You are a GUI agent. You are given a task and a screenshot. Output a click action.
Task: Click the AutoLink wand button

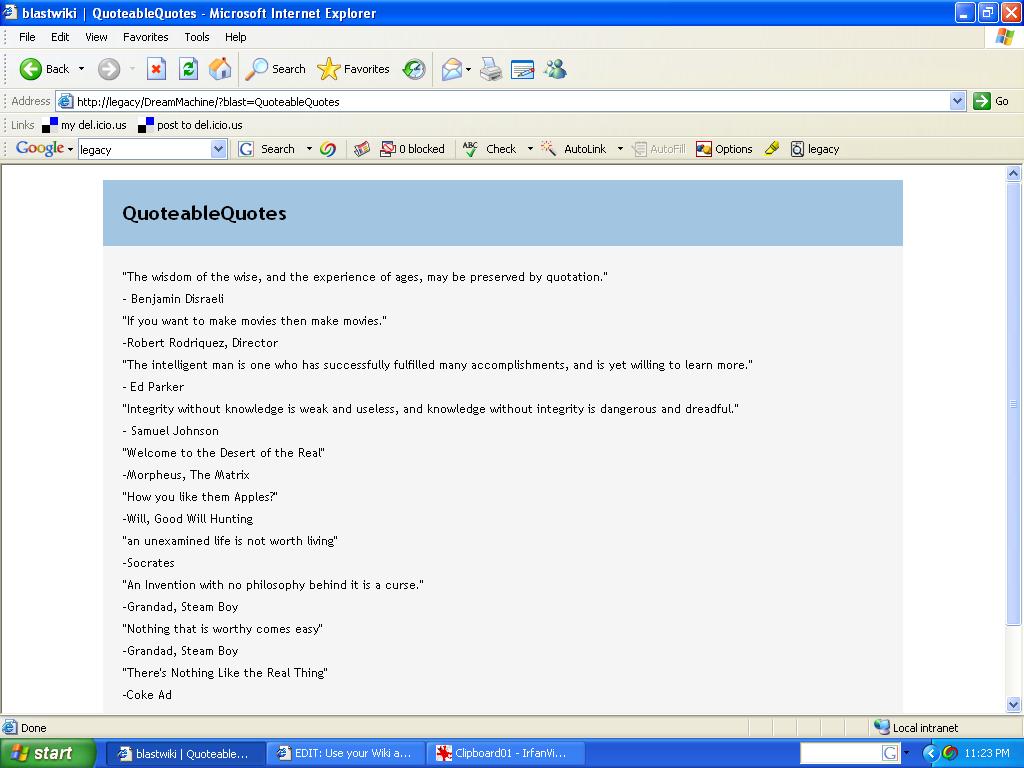(x=573, y=149)
